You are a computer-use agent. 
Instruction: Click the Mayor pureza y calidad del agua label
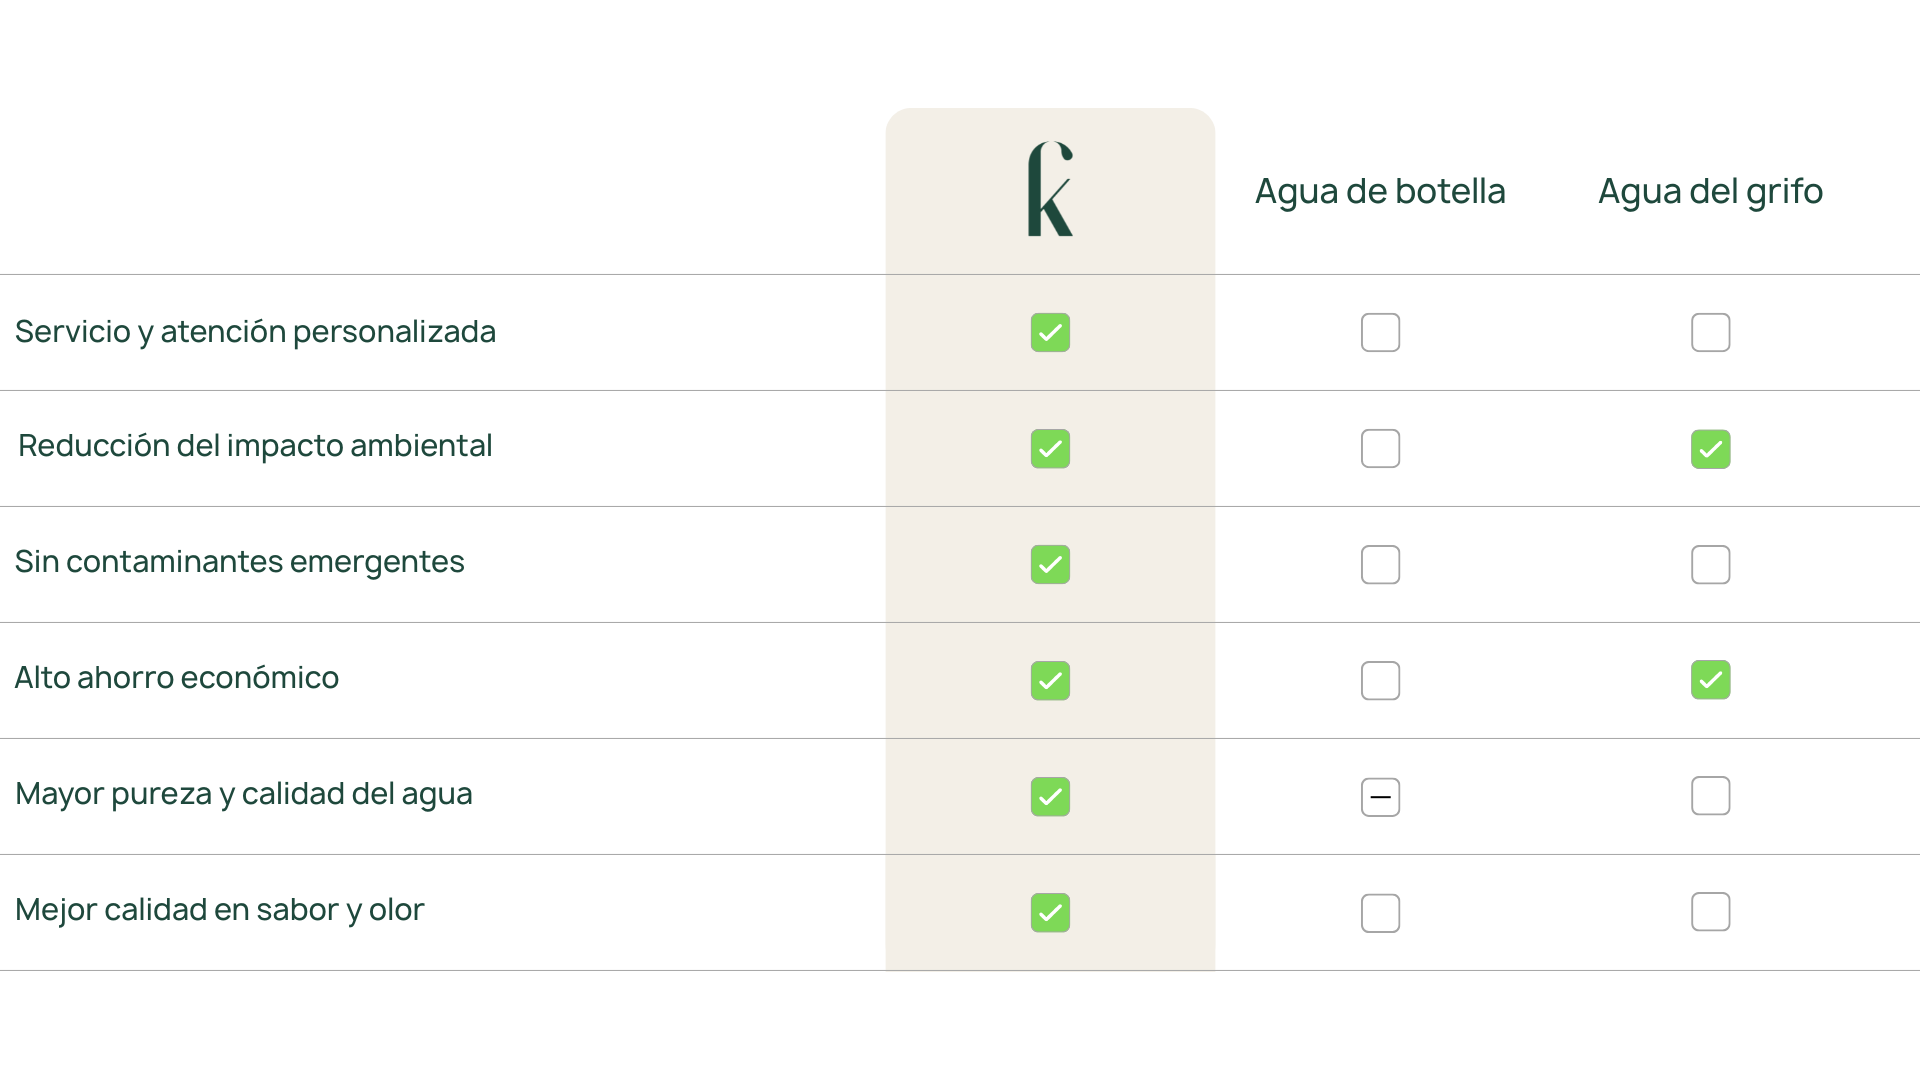(x=244, y=794)
